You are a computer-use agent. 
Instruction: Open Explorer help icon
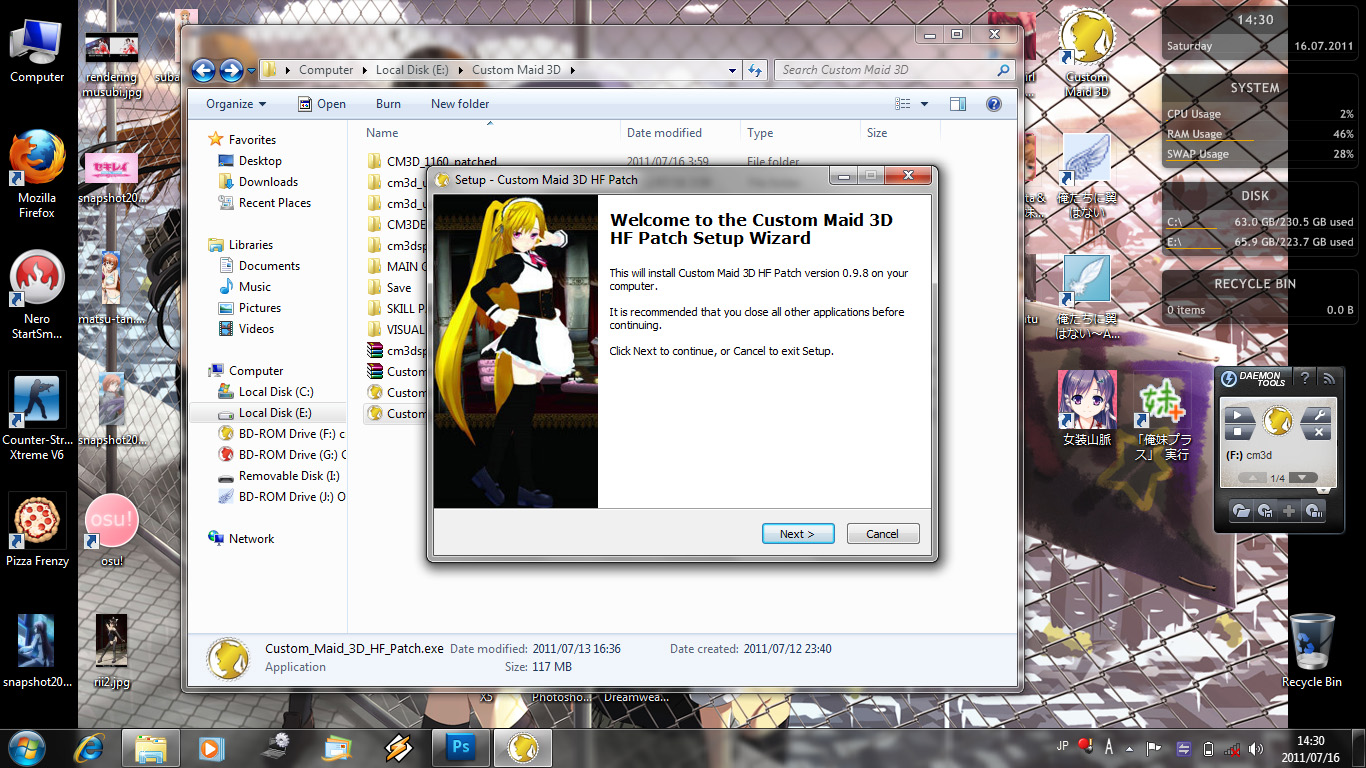[994, 104]
